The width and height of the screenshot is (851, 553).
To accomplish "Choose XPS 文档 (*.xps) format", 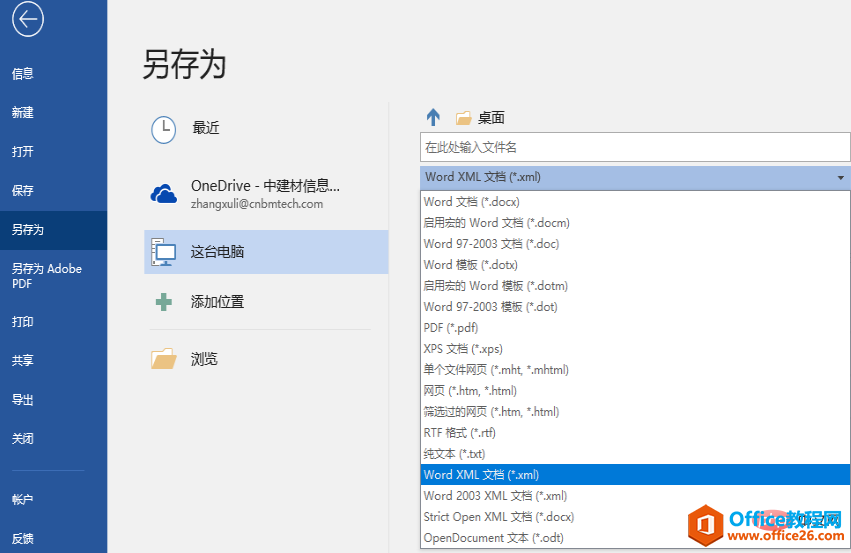I will click(635, 349).
